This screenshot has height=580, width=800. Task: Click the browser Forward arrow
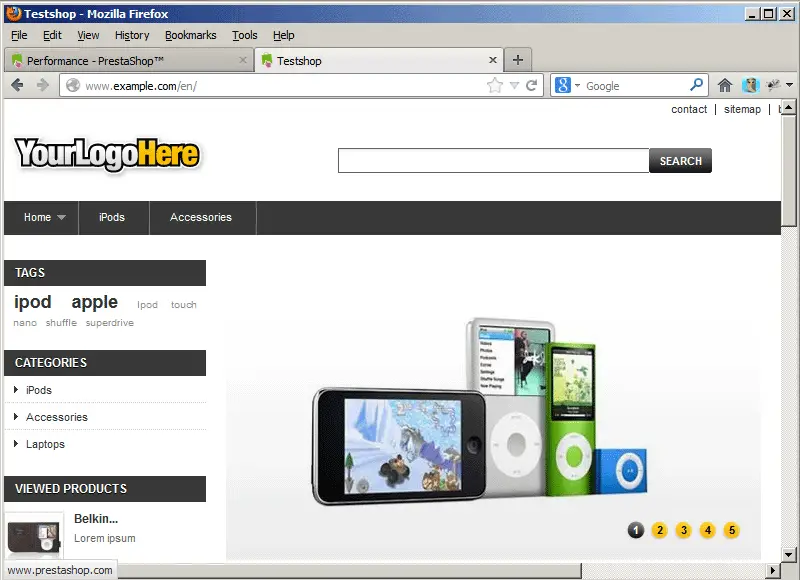pyautogui.click(x=43, y=85)
